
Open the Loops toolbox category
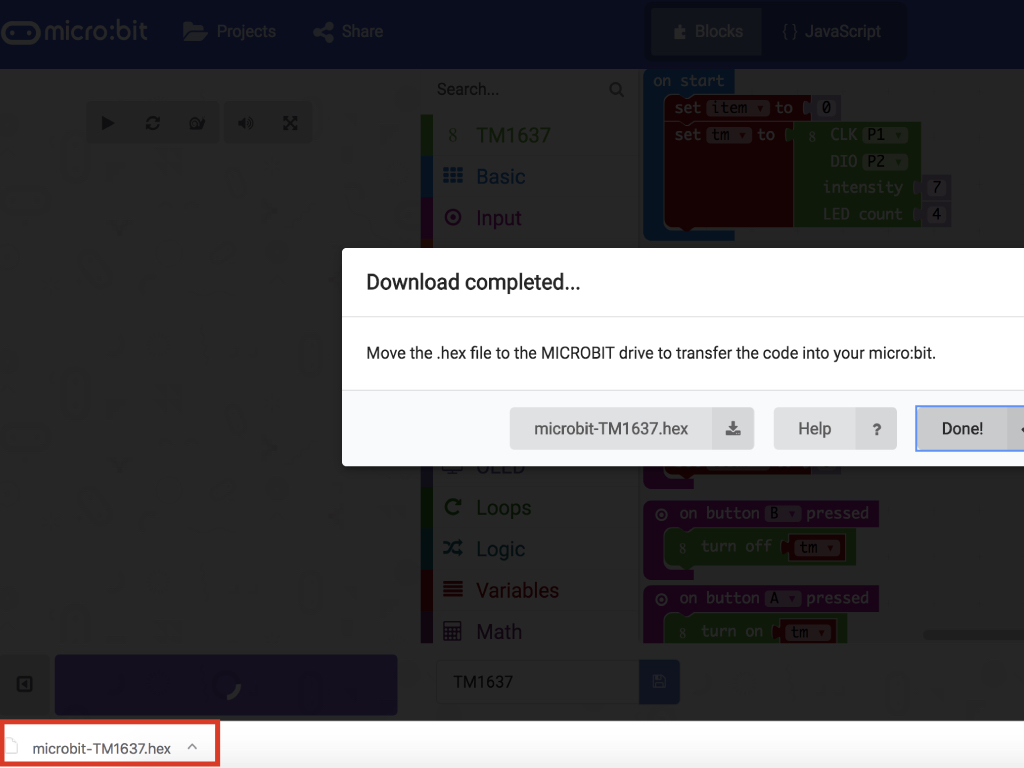pos(530,507)
